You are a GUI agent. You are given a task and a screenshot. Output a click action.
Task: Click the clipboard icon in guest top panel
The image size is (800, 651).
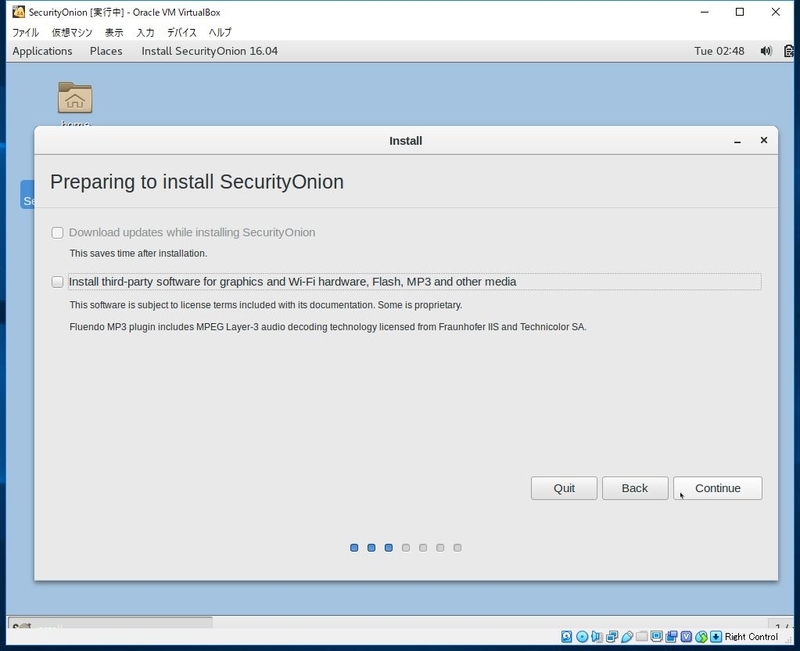coord(789,51)
